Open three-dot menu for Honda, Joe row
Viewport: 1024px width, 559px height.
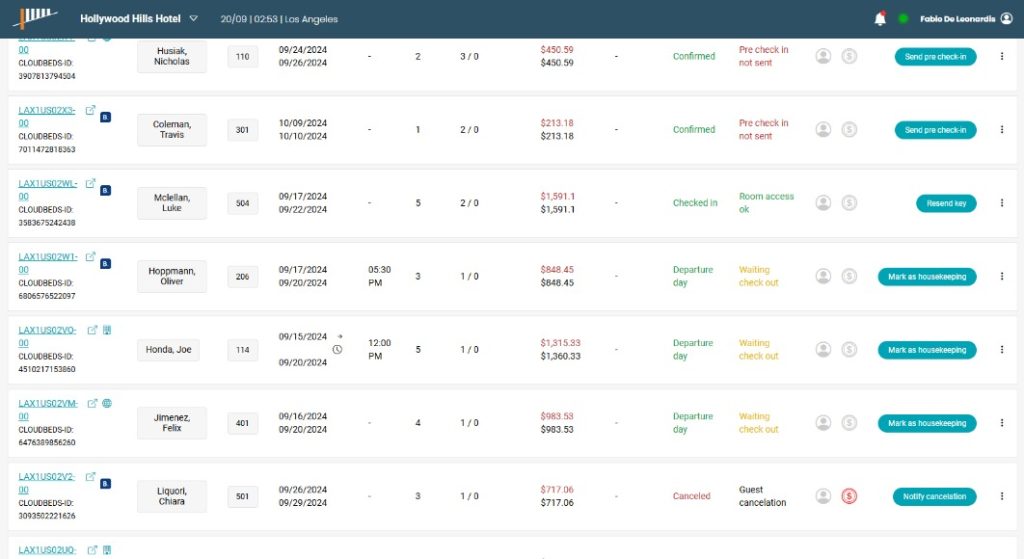pos(1001,350)
